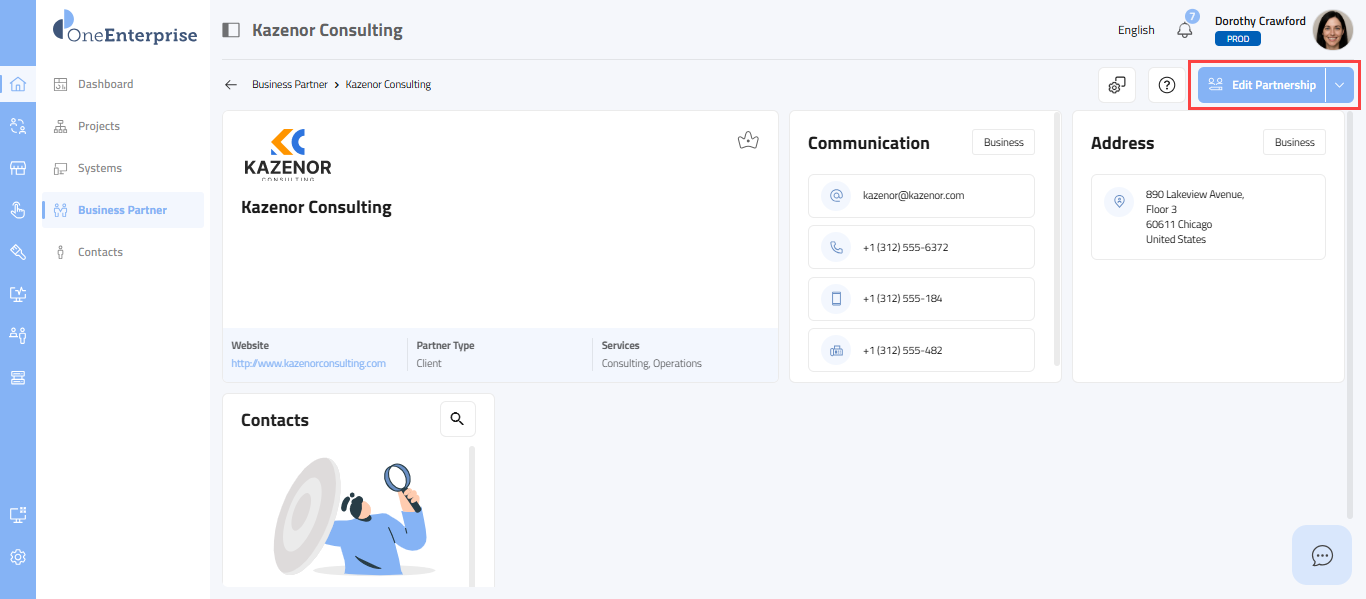
Task: Select Projects in the sidebar menu
Action: click(99, 126)
